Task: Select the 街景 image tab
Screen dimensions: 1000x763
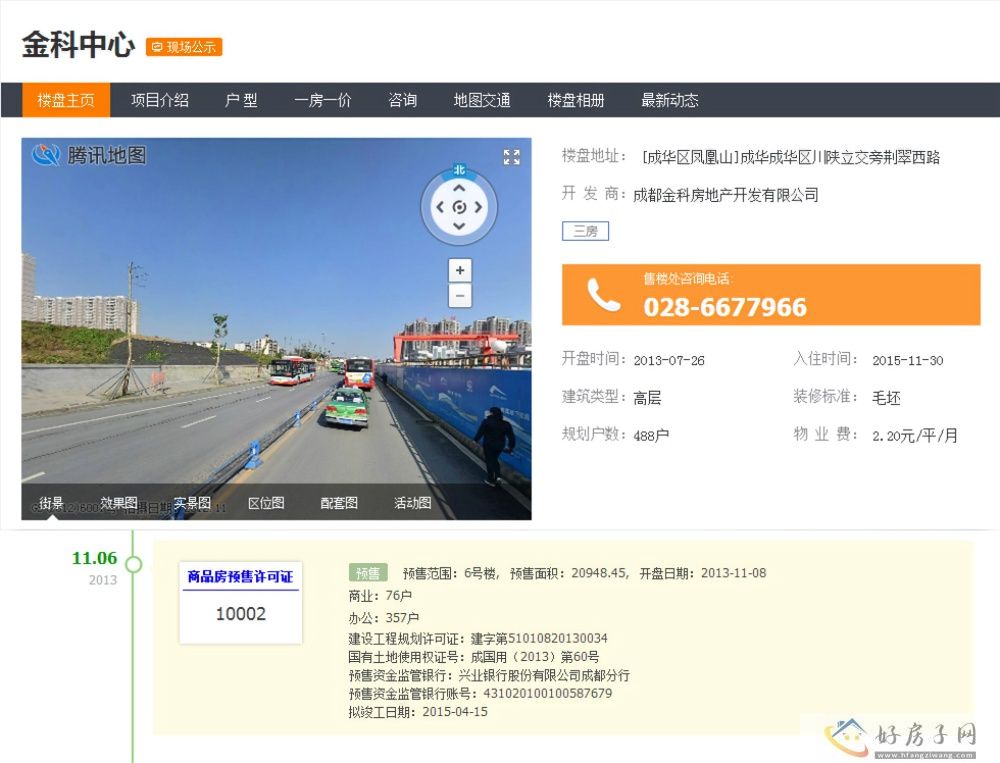Action: point(51,503)
